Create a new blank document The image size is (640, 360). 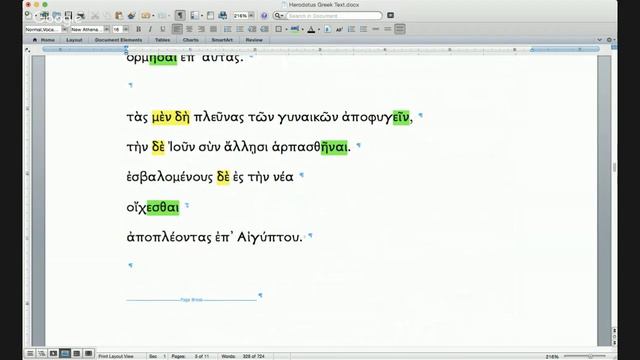[28, 16]
